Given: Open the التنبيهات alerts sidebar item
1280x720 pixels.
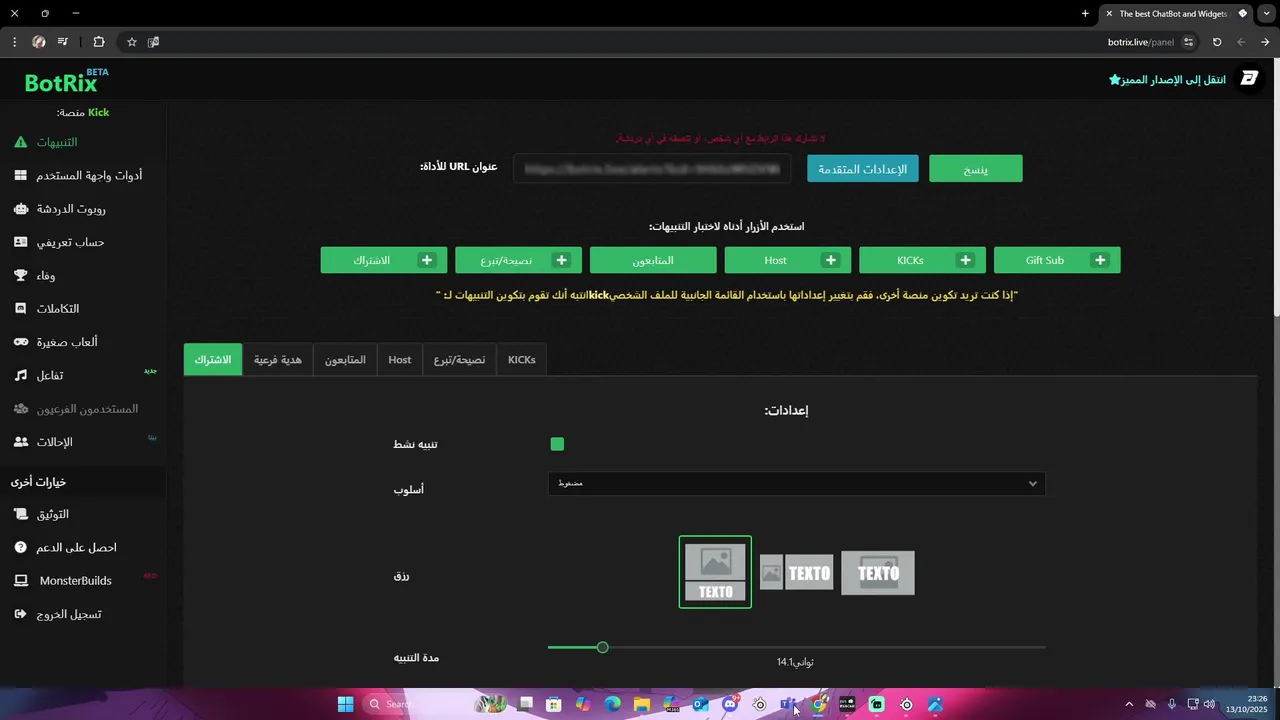Looking at the screenshot, I should coord(58,142).
